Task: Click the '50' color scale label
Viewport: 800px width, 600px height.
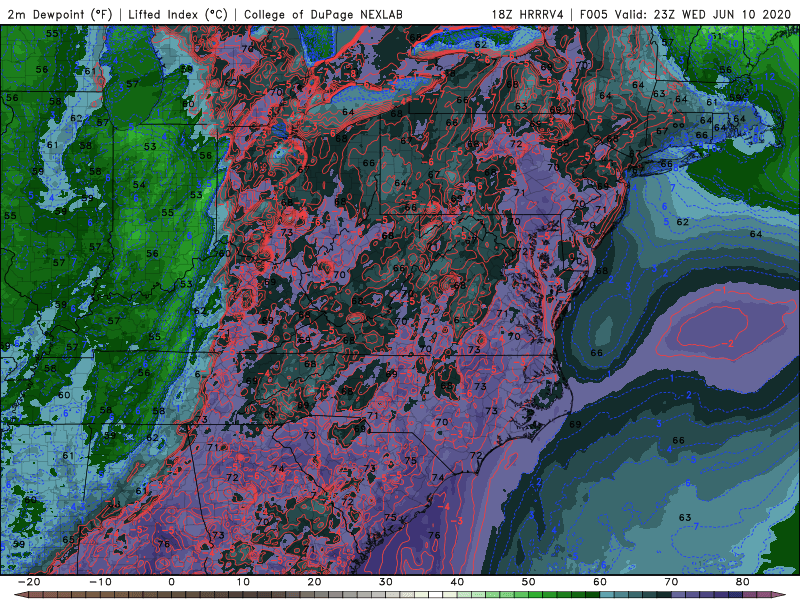Action: tap(529, 582)
